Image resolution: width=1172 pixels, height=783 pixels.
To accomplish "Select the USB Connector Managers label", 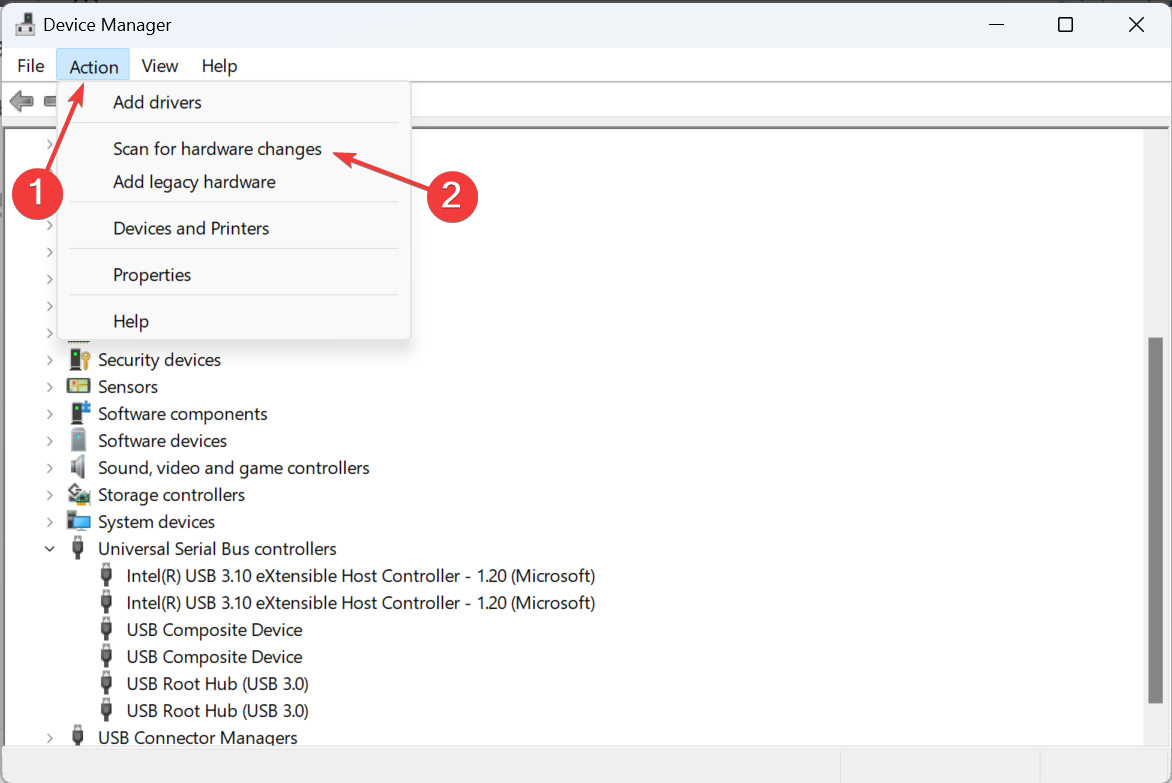I will point(197,737).
